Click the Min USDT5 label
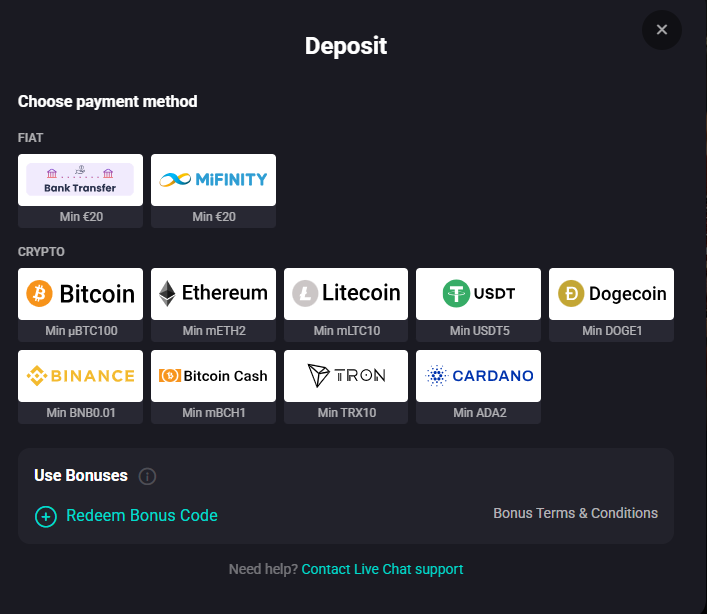This screenshot has width=707, height=614. coord(478,331)
